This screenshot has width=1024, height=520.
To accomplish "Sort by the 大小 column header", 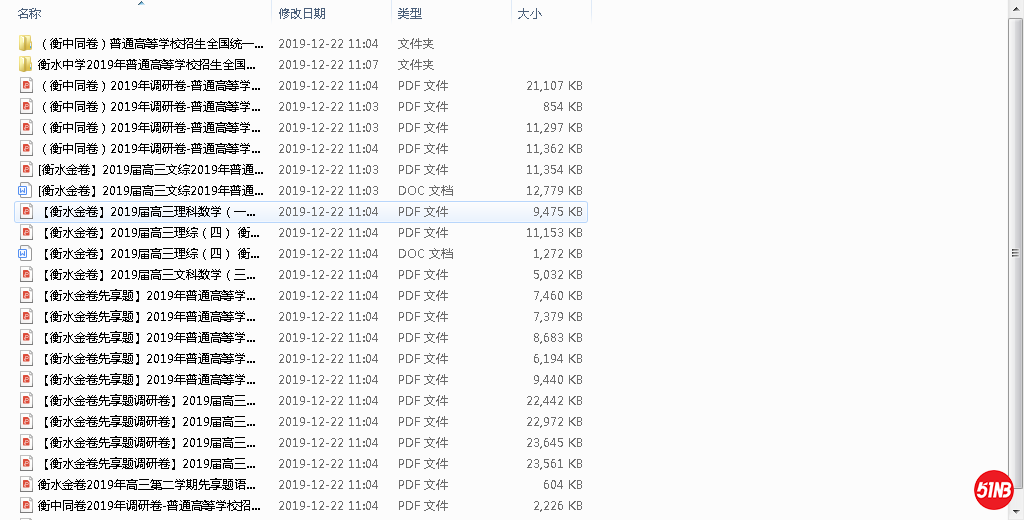I will [x=530, y=14].
